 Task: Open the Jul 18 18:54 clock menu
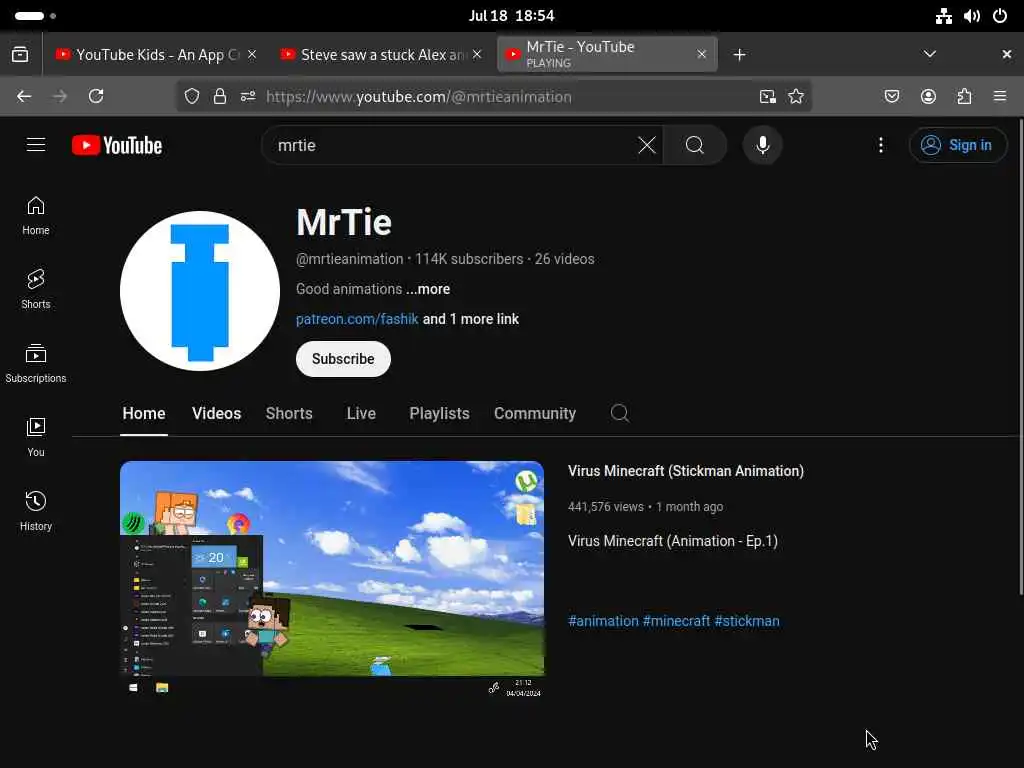coord(511,16)
